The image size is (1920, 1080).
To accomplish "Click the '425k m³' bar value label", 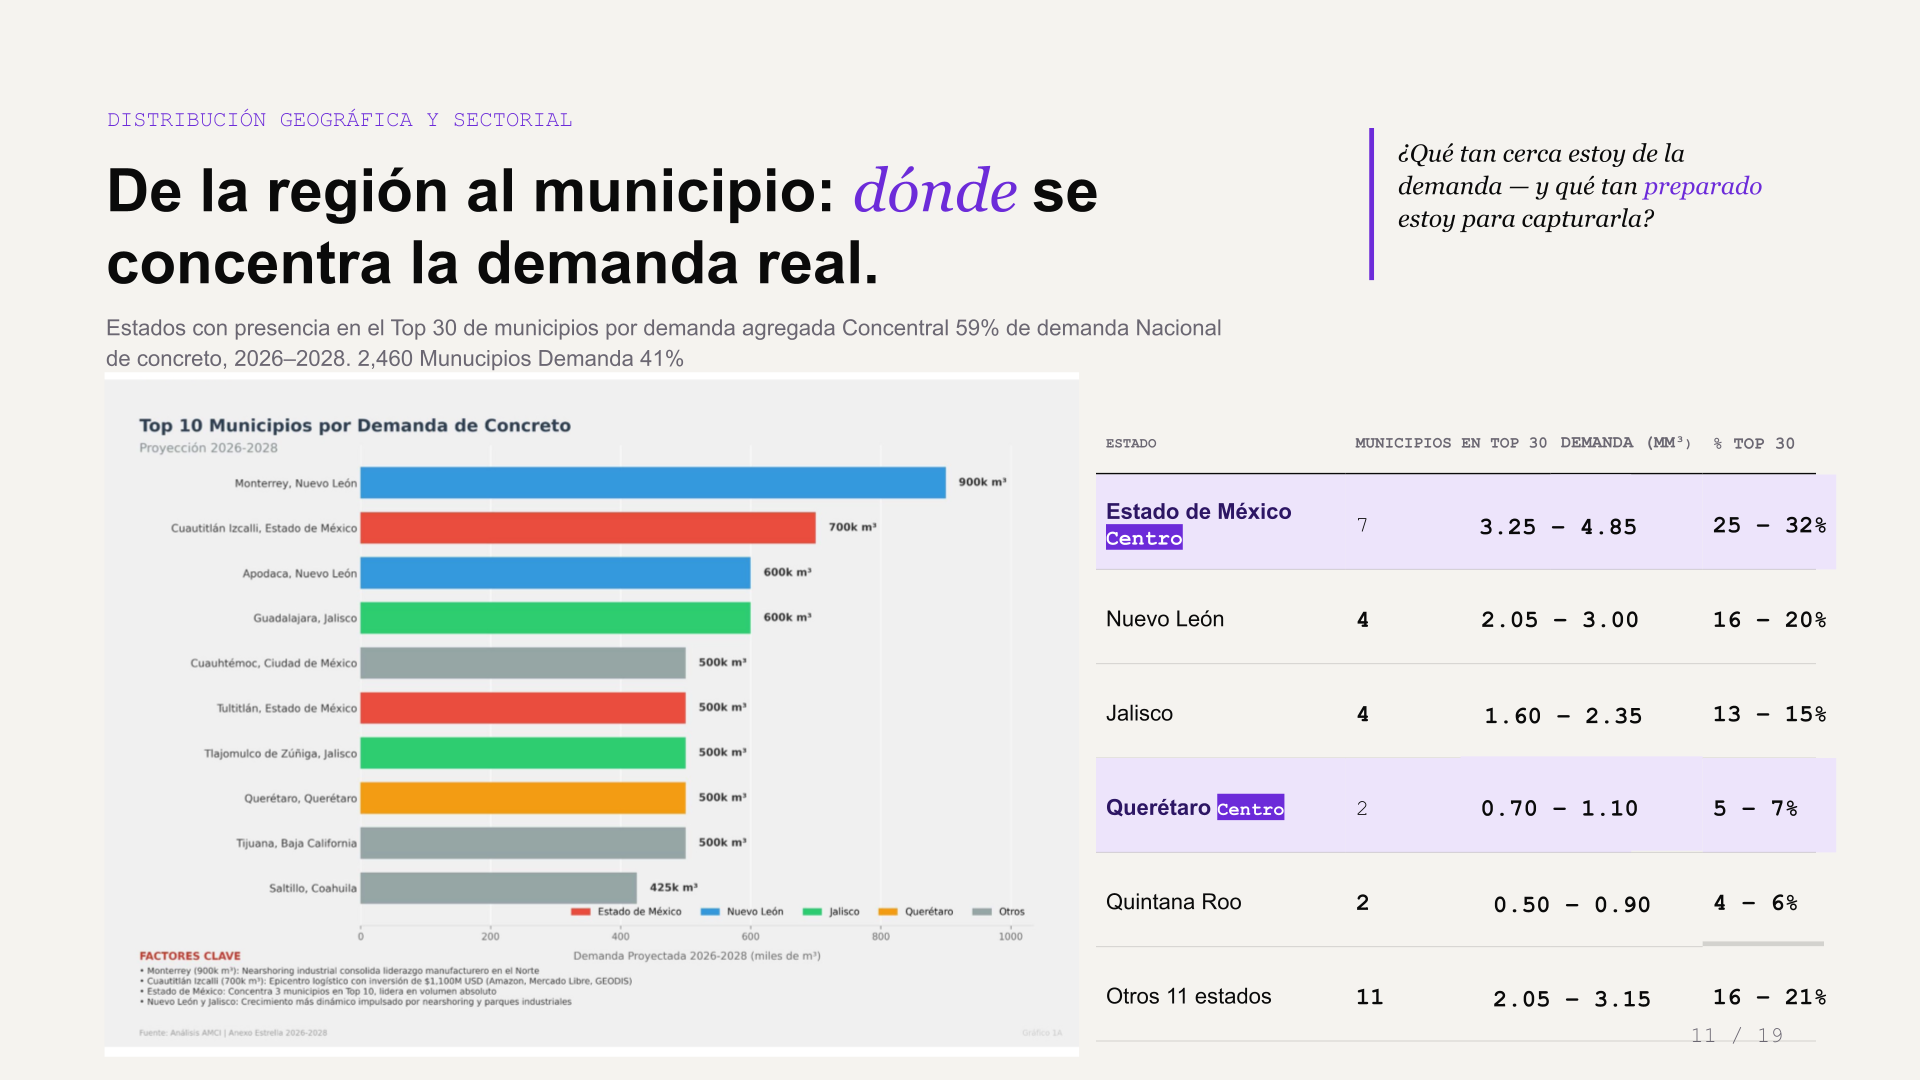I will coord(674,887).
